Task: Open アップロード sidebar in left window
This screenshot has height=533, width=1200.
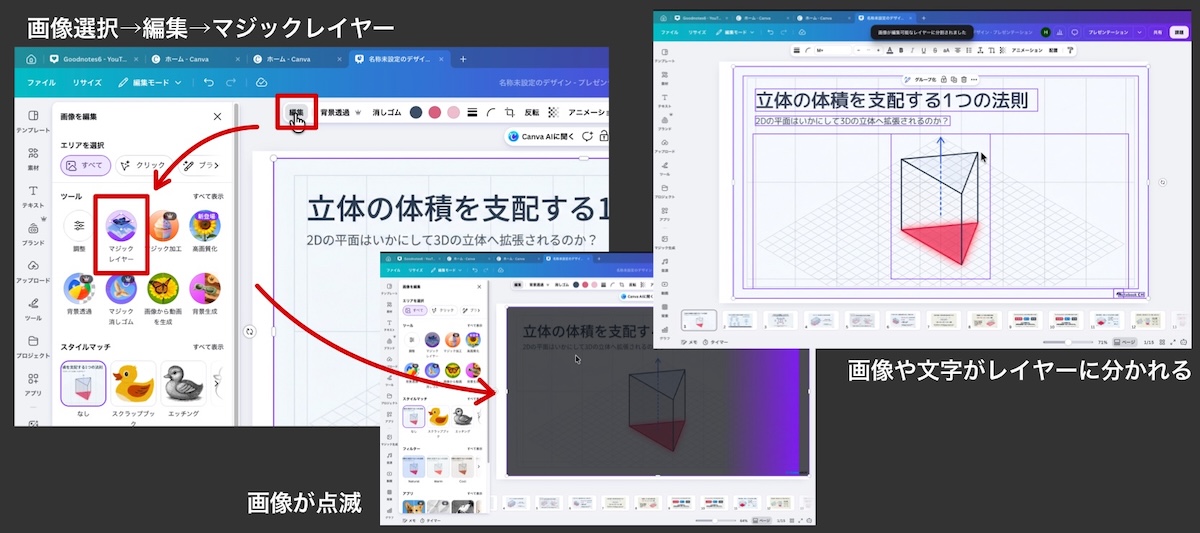Action: (x=33, y=271)
